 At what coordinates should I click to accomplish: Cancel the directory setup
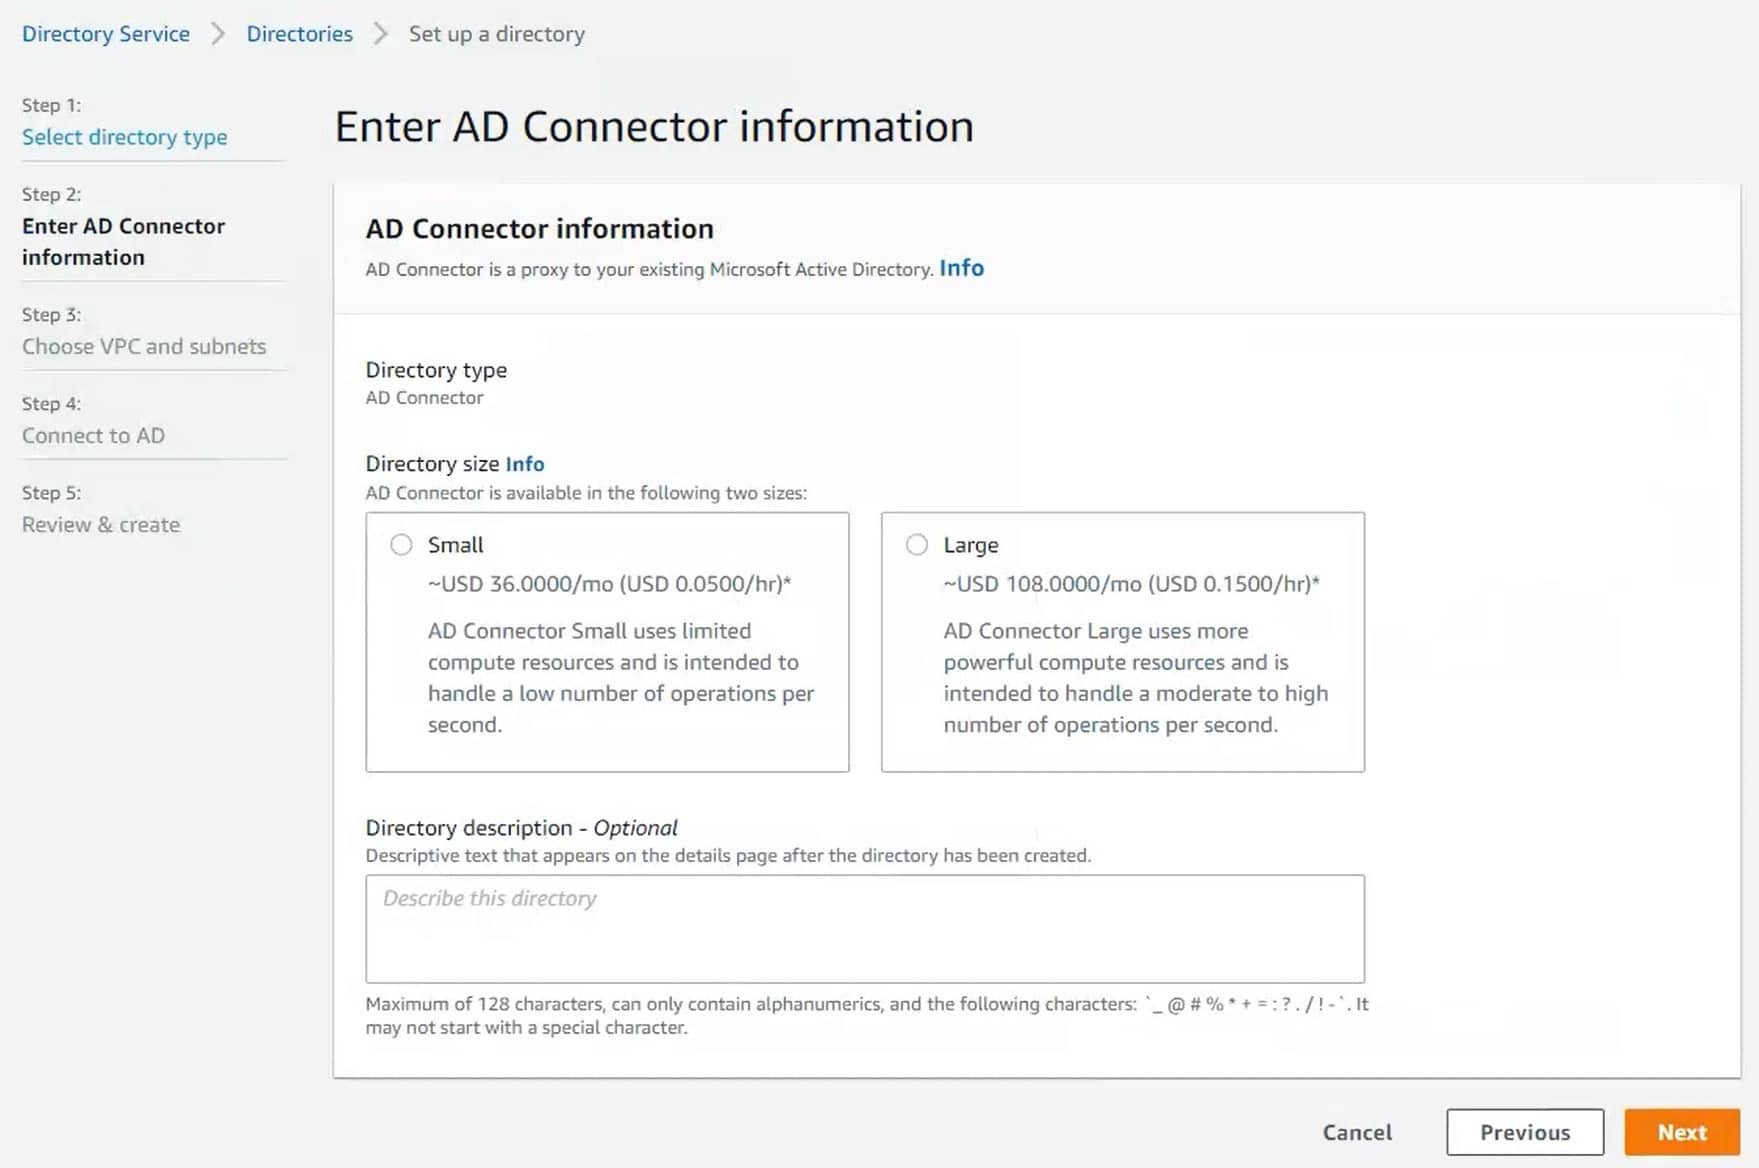click(1356, 1132)
